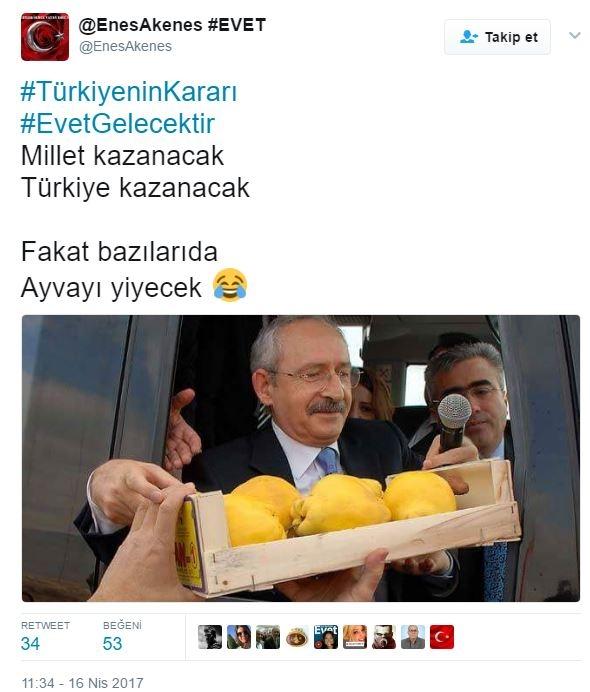Click the tweet timestamp 16 Nis 2017
590x692 pixels.
(x=83, y=683)
